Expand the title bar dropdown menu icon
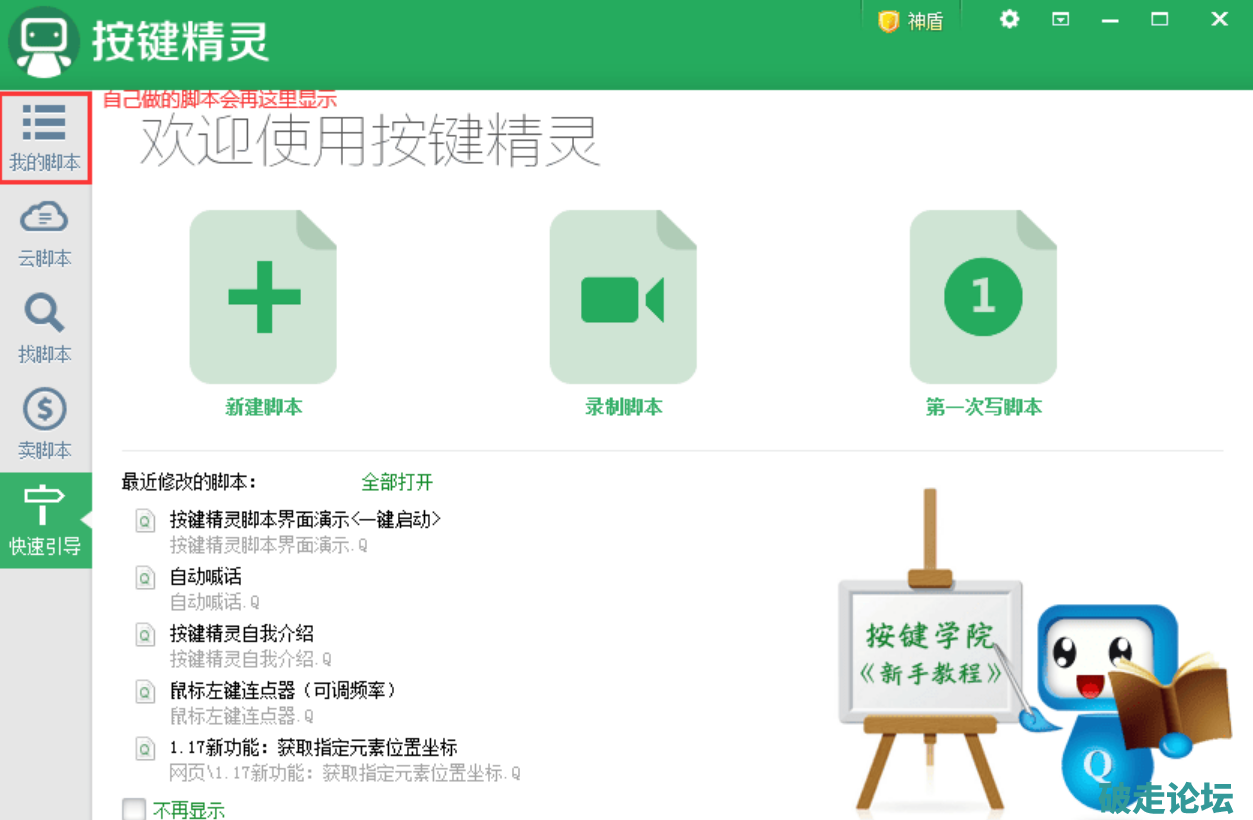The height and width of the screenshot is (820, 1253). 1060,19
